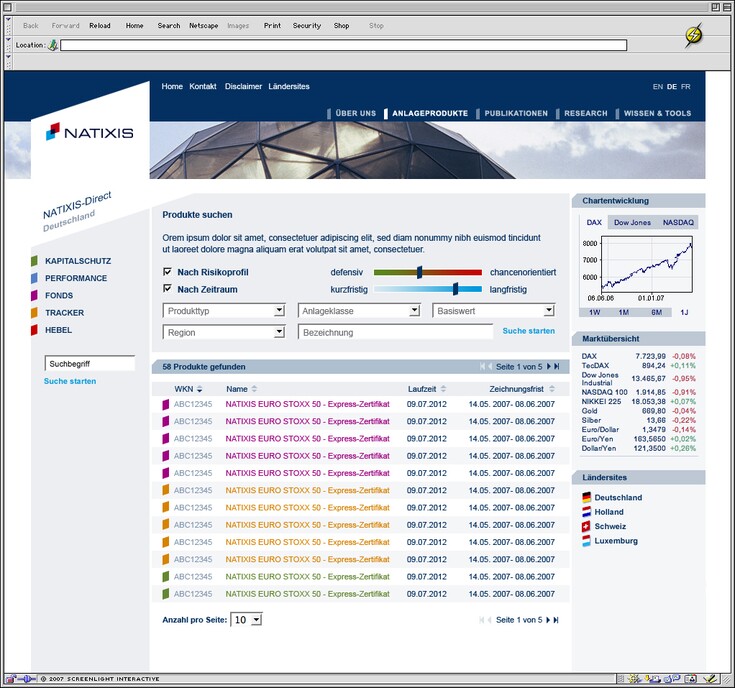The image size is (735, 688).
Task: Open TRACKER category
Action: (x=64, y=313)
